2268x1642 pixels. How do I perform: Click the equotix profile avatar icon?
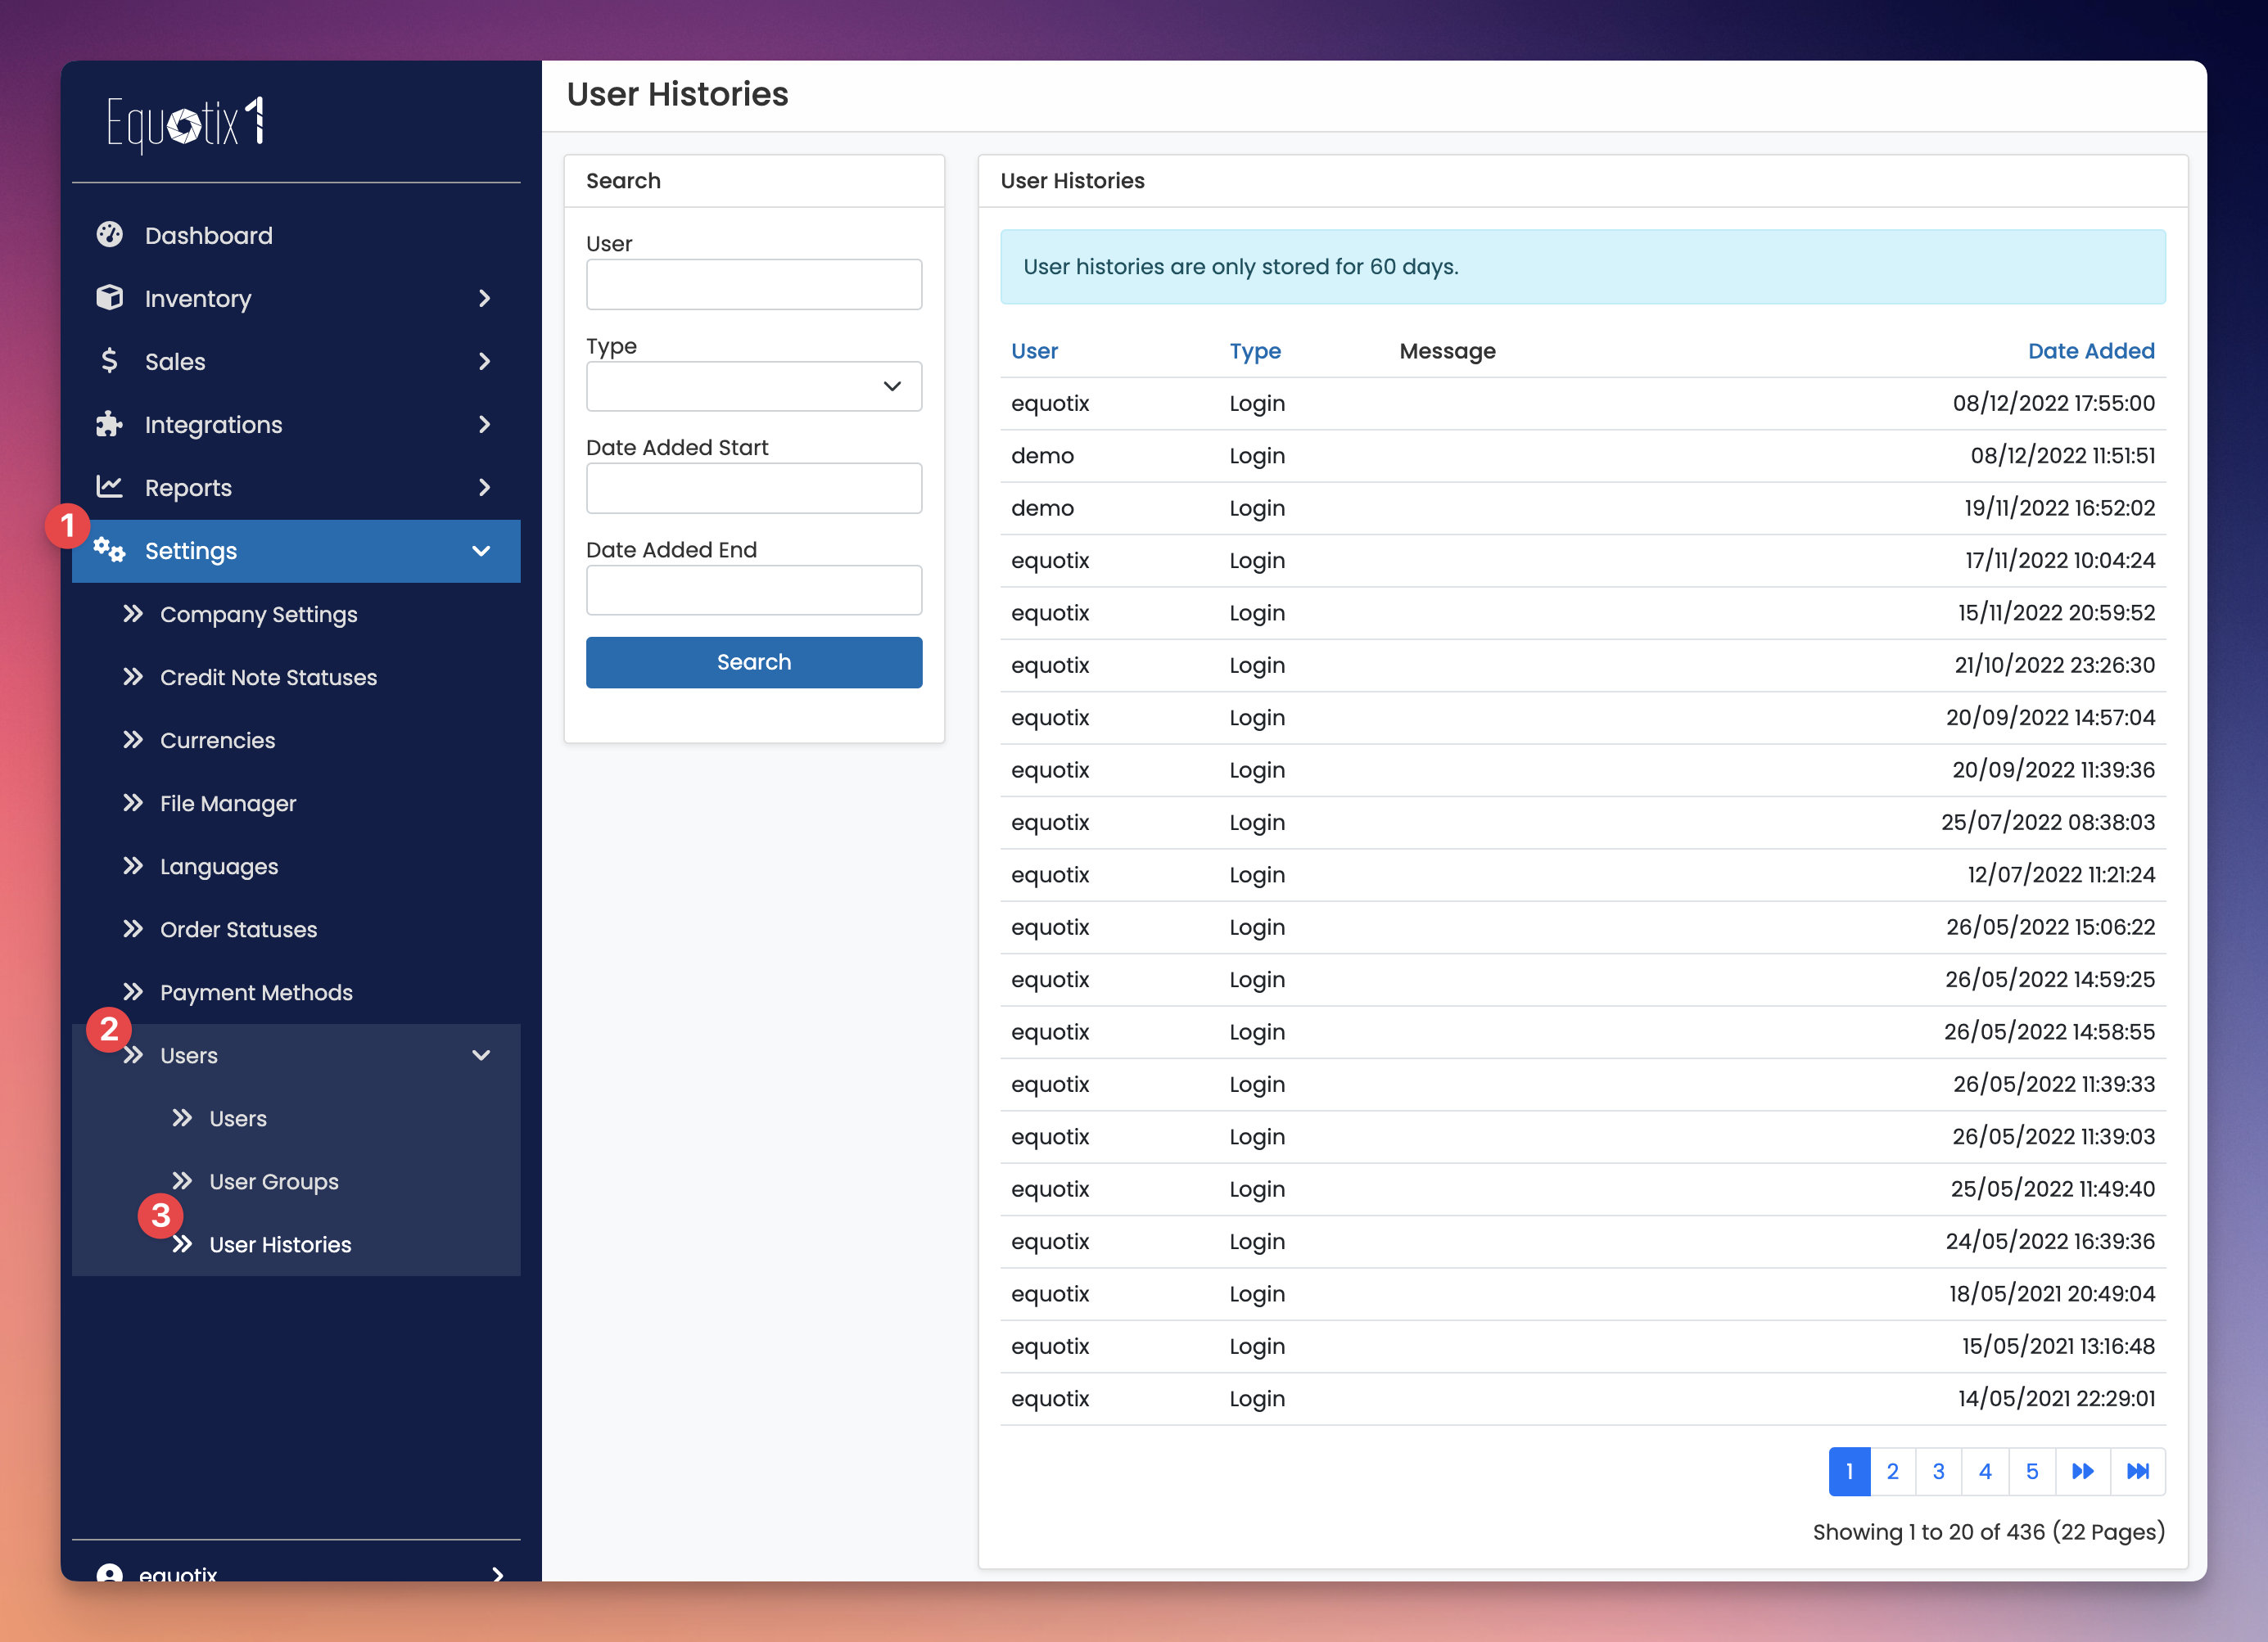[109, 1573]
